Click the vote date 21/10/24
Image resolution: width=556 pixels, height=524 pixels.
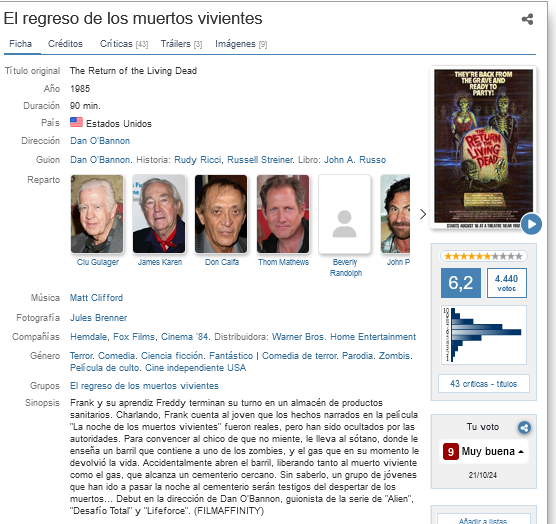[483, 475]
